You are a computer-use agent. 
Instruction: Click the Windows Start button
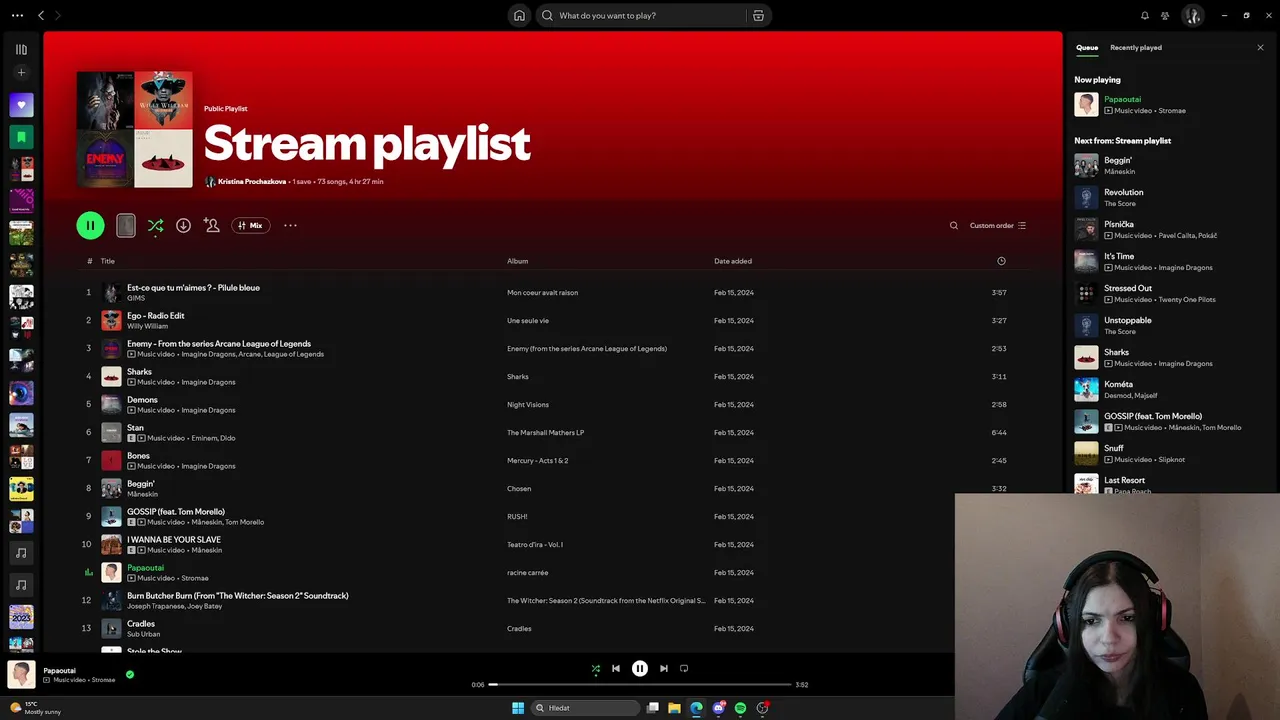[x=518, y=708]
